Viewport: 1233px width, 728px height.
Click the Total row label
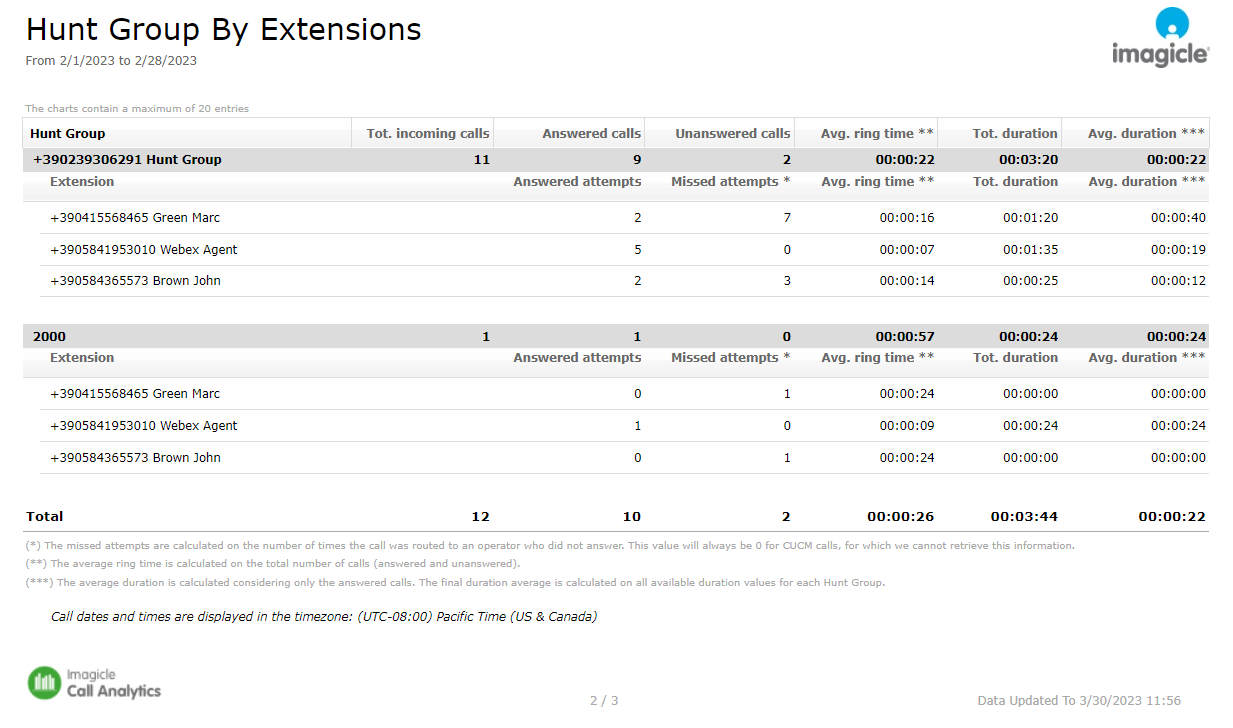click(45, 517)
